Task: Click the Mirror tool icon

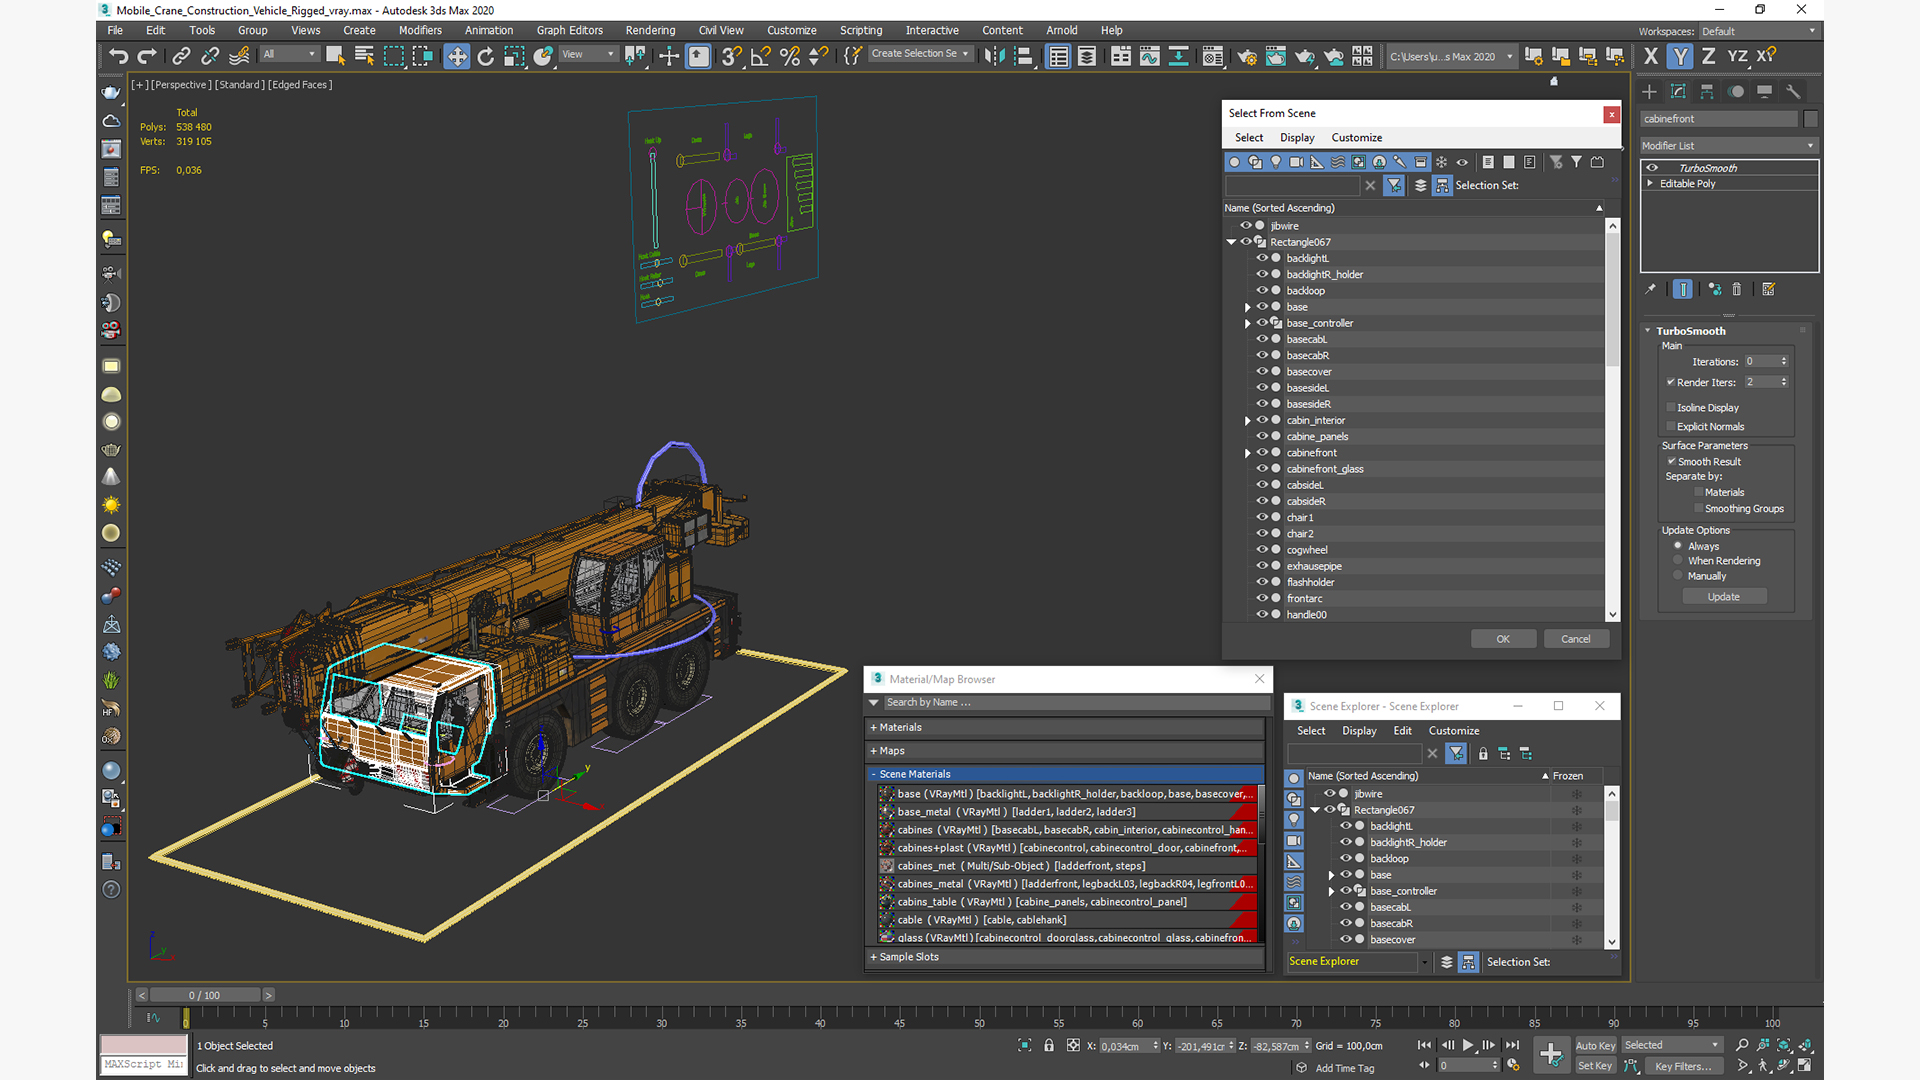Action: tap(994, 56)
